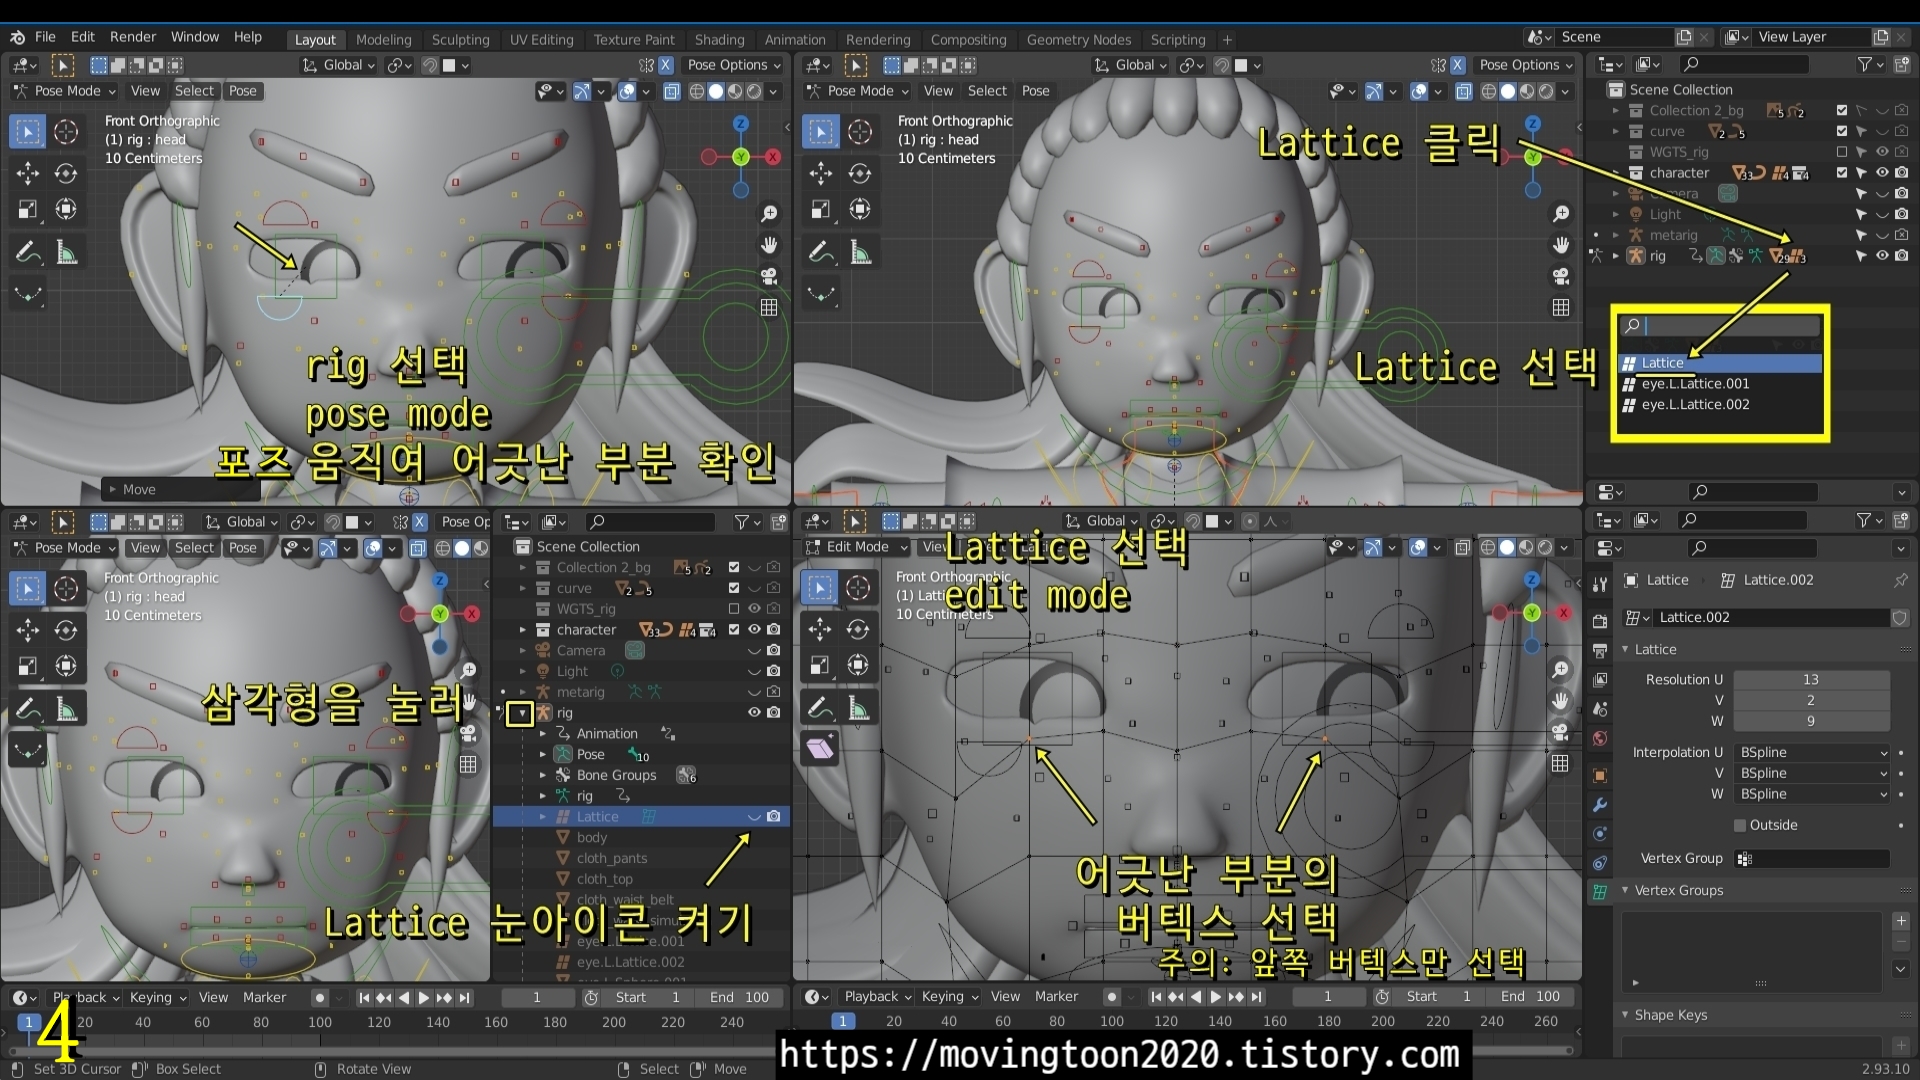Screen dimensions: 1920x1080
Task: Open Pose menu in top-left viewport header
Action: point(242,91)
